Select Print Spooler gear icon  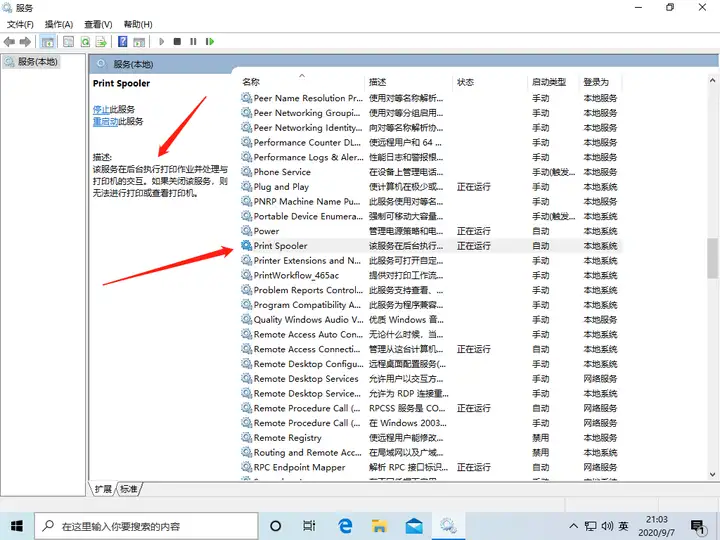(x=247, y=246)
